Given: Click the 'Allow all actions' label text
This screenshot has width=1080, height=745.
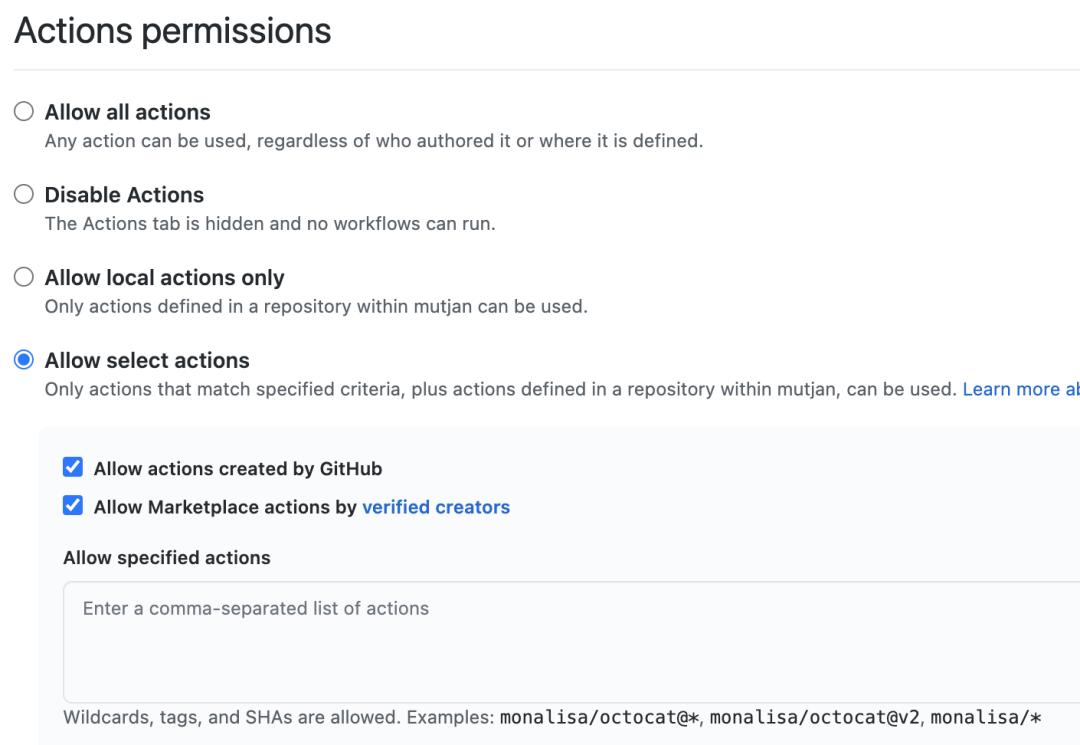Looking at the screenshot, I should click(x=127, y=112).
